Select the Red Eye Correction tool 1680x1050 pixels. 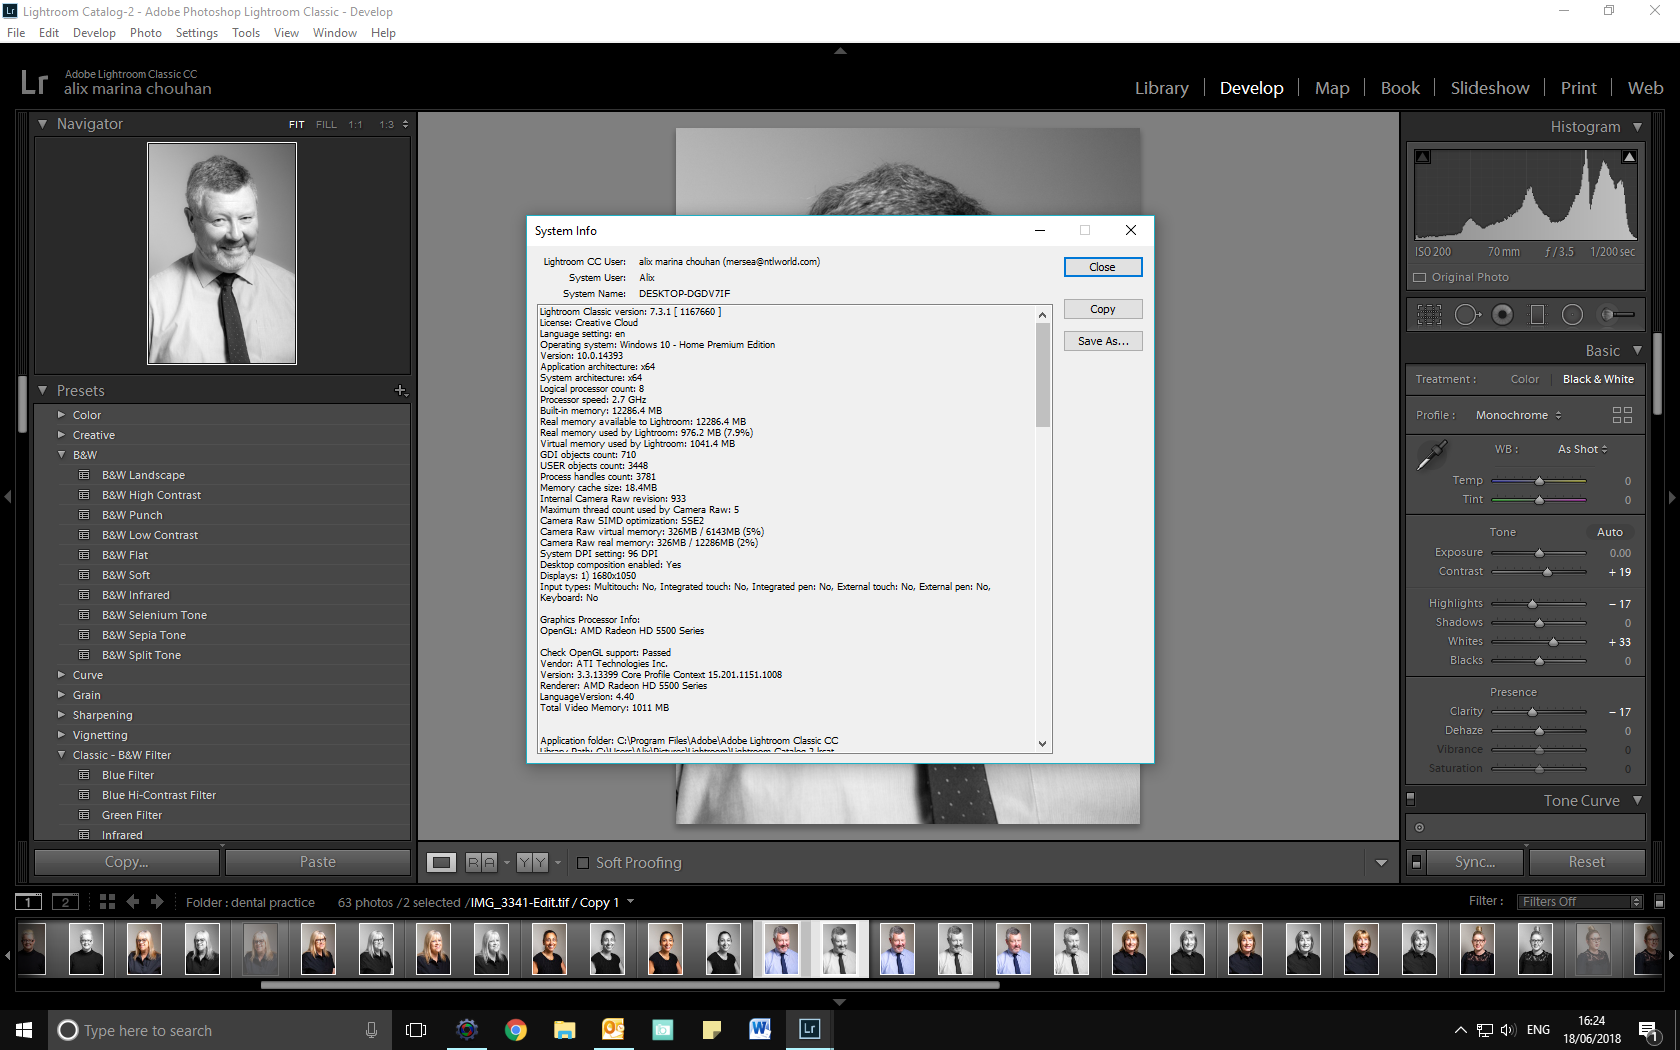(x=1502, y=315)
